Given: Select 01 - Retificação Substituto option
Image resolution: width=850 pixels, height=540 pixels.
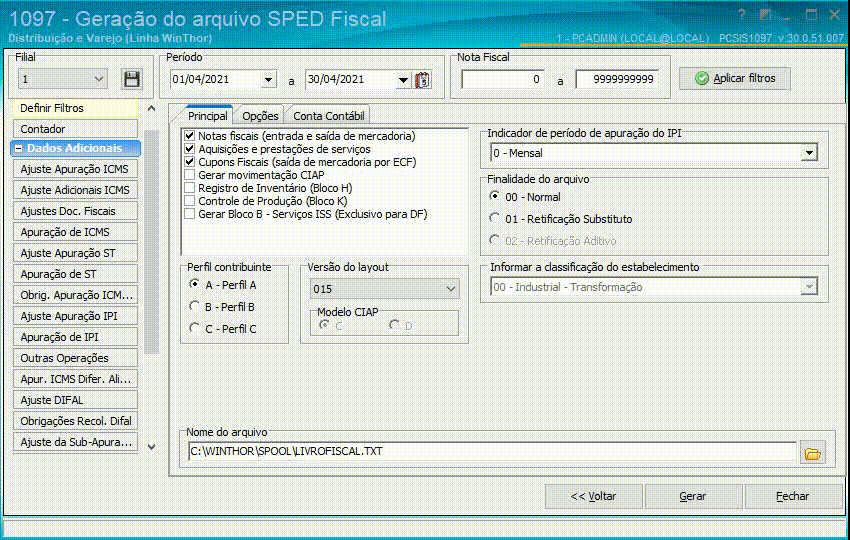Looking at the screenshot, I should point(494,218).
